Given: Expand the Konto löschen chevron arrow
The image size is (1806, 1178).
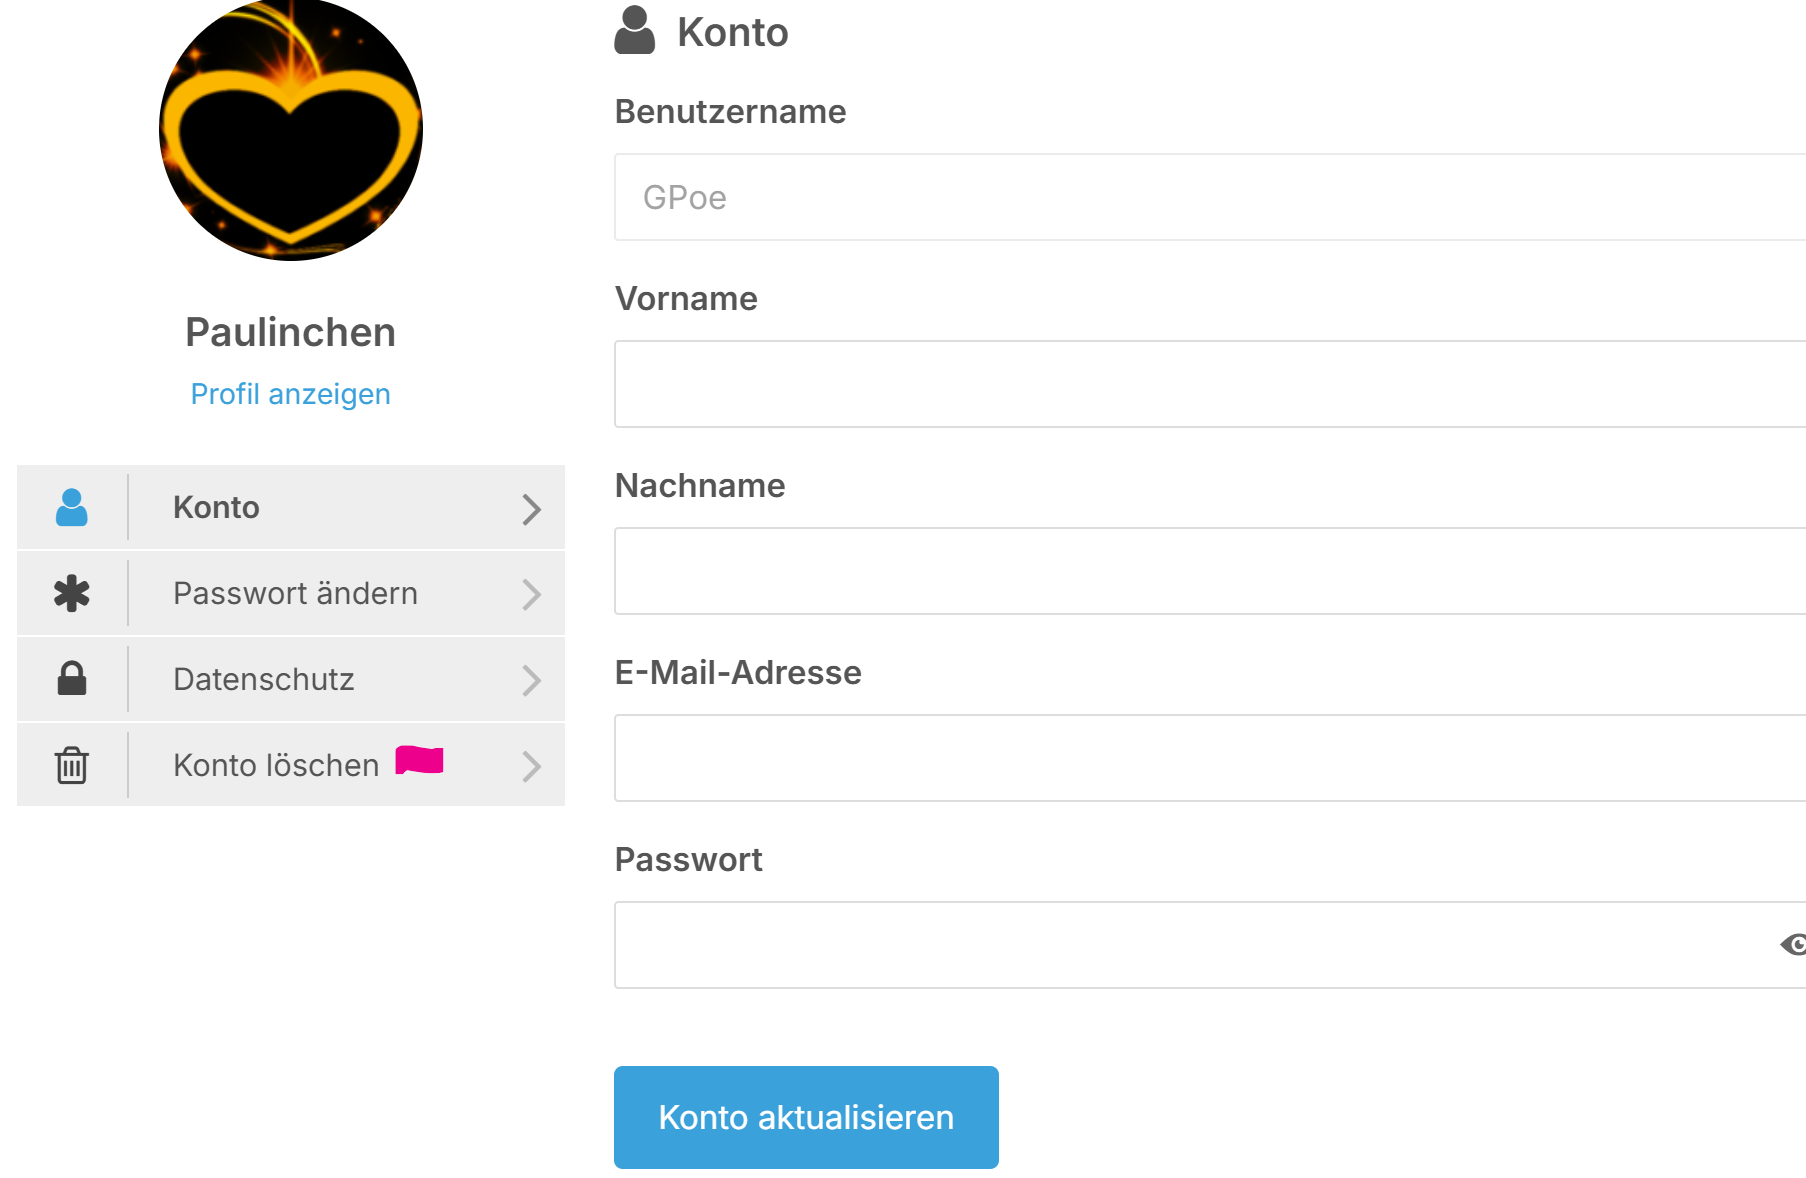Looking at the screenshot, I should coord(531,767).
